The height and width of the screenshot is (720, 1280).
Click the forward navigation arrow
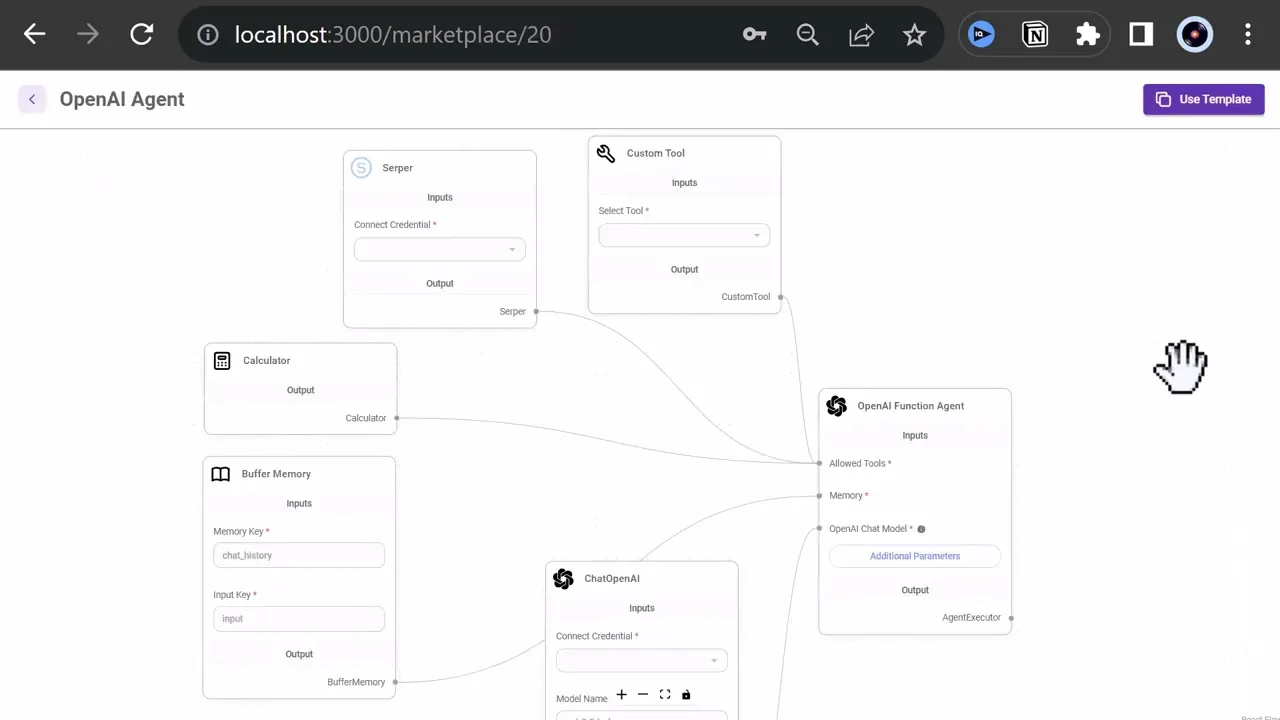tap(88, 35)
